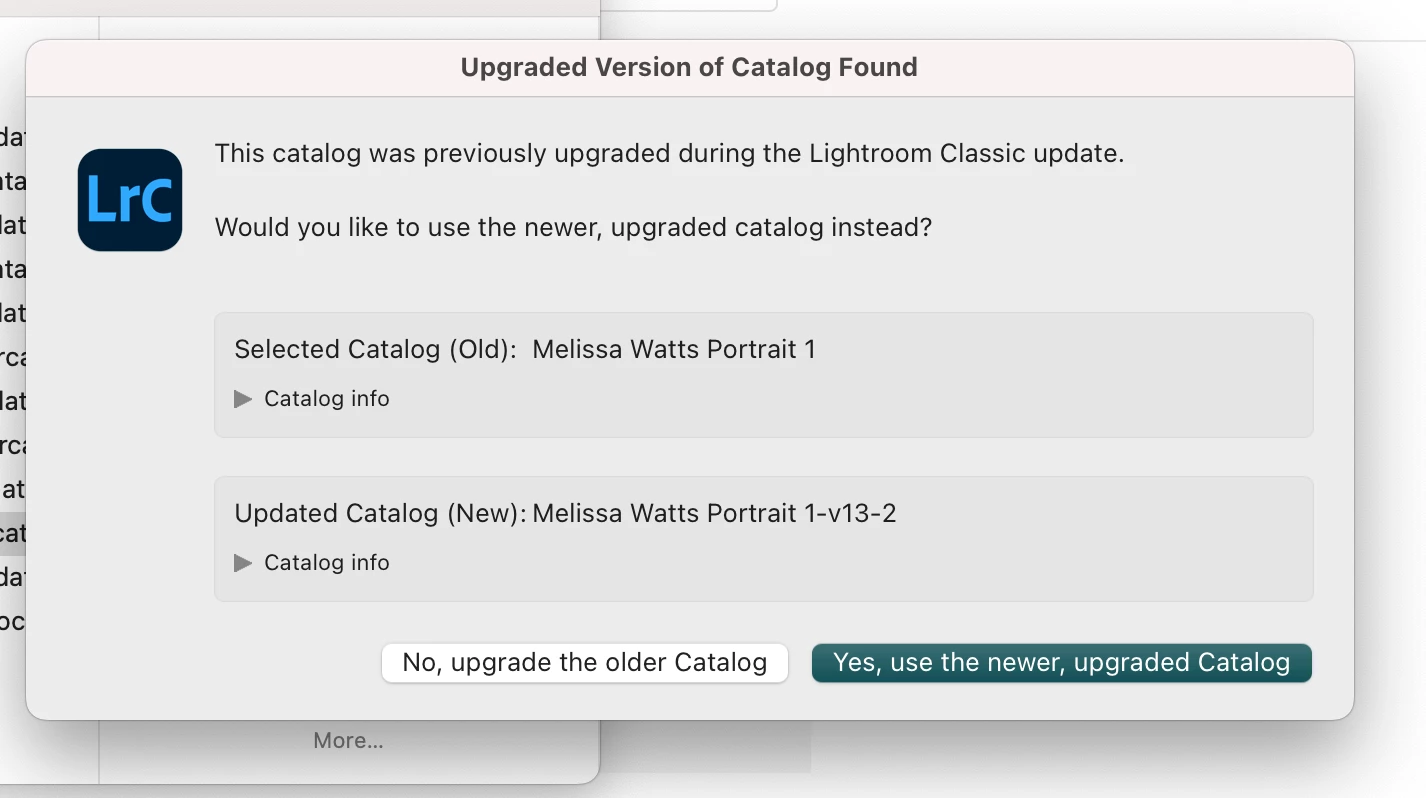Click the "Would you like to use the newer" question
Screen dimensions: 1426x798
(x=573, y=228)
